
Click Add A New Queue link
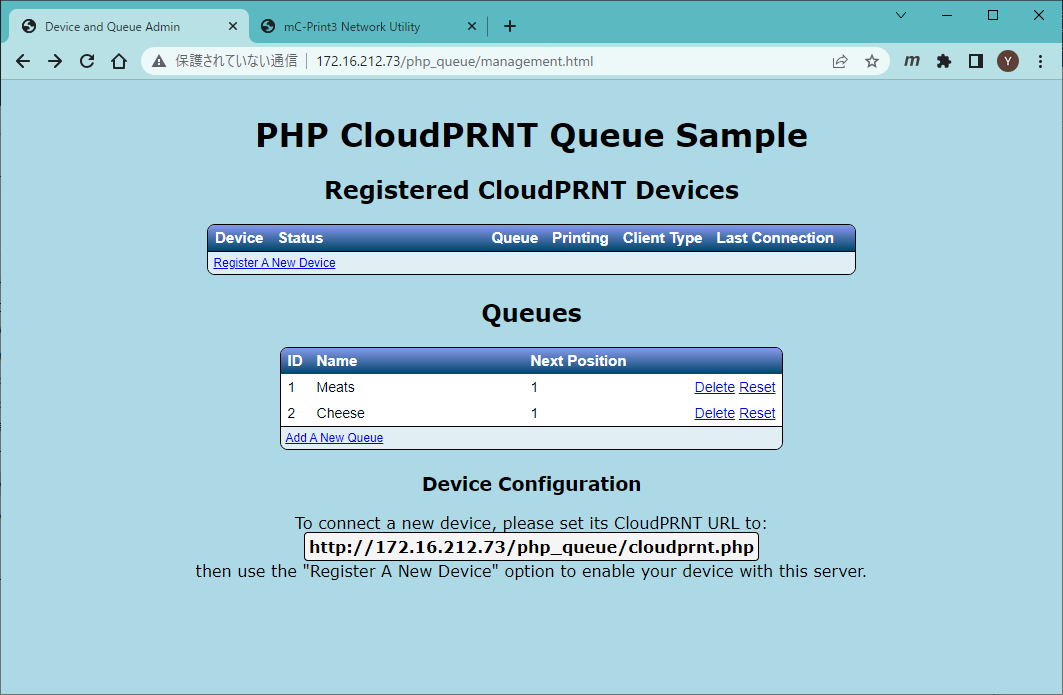click(334, 438)
